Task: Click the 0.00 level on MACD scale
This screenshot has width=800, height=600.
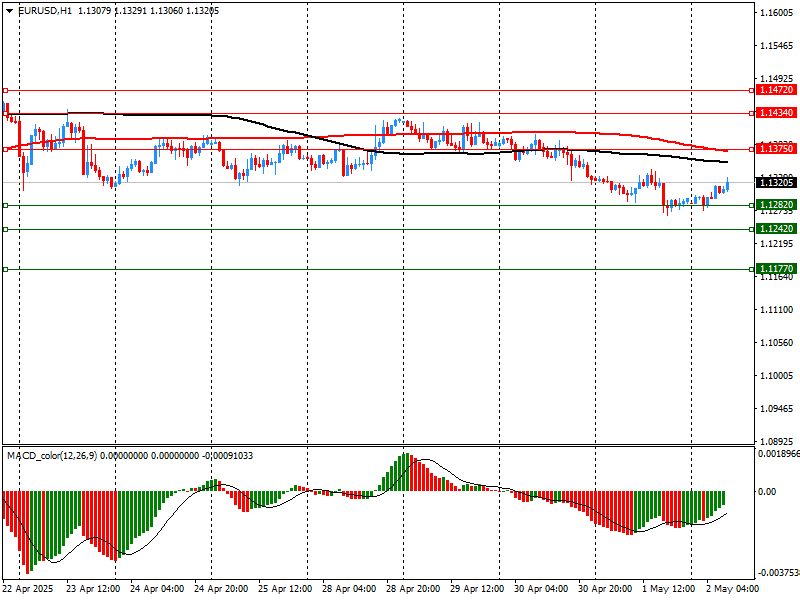Action: pyautogui.click(x=767, y=491)
